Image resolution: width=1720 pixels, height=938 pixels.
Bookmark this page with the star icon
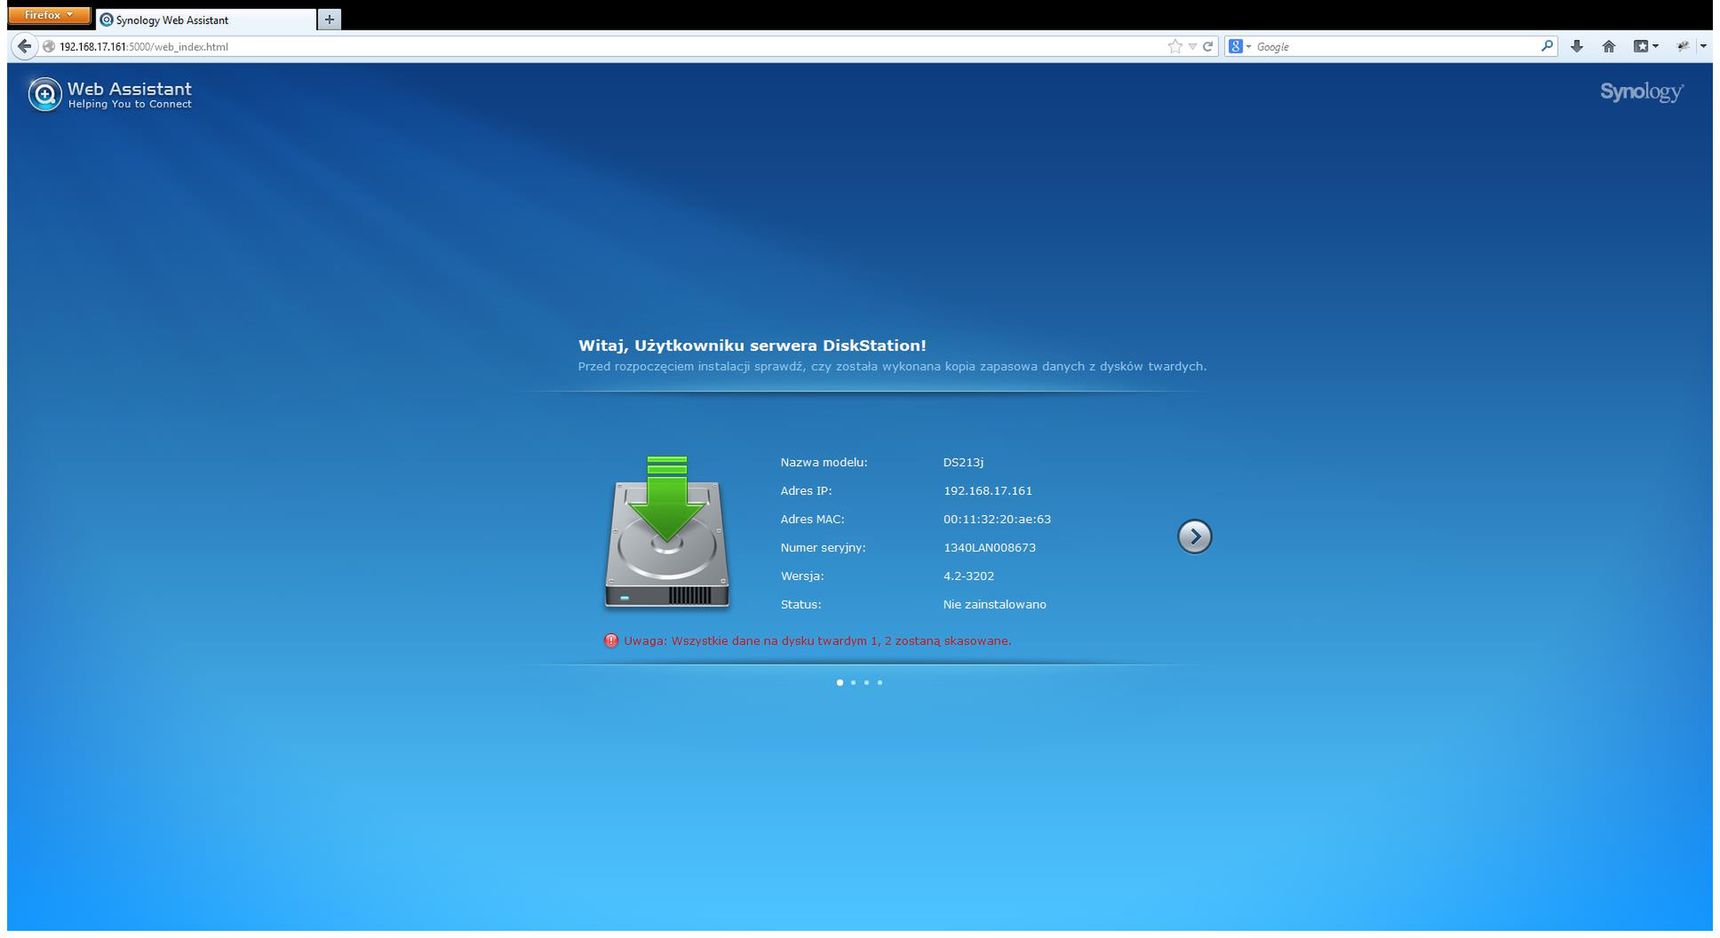tap(1175, 46)
